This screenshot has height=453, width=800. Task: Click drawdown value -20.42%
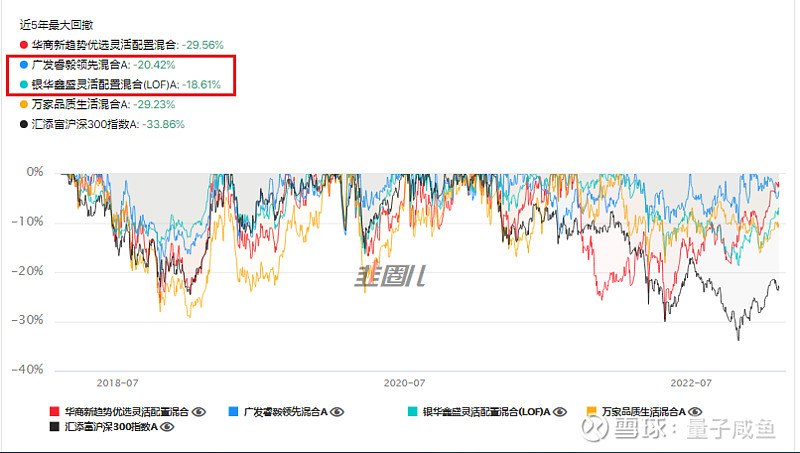[x=154, y=65]
